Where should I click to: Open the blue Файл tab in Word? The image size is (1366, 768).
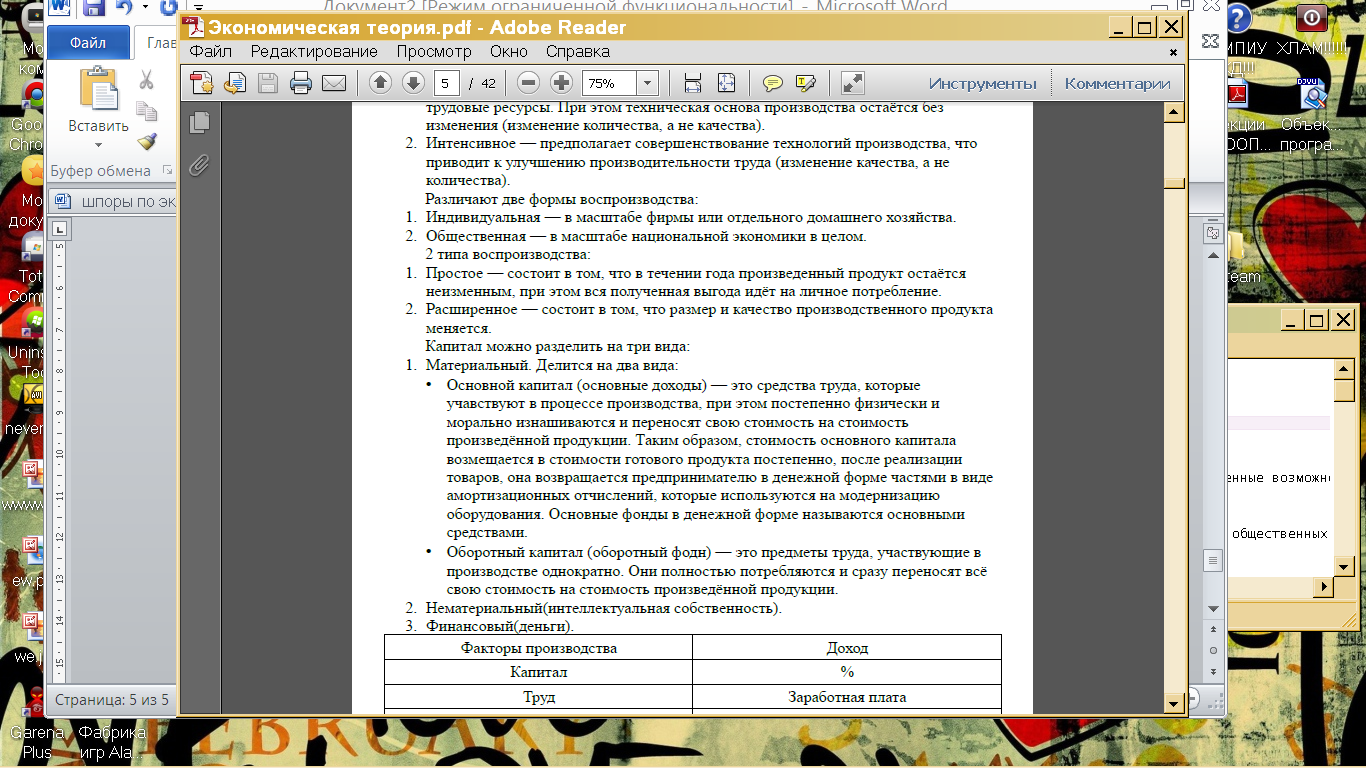(89, 43)
